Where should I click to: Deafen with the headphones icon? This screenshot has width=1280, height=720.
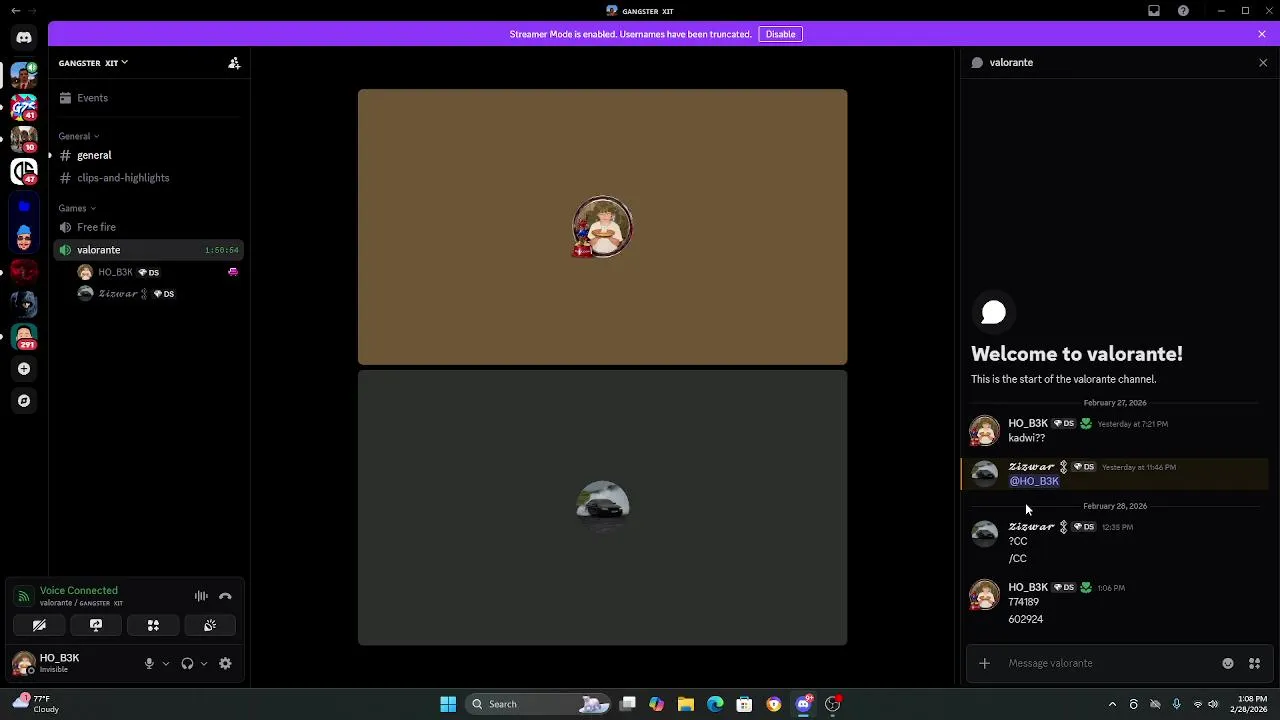pos(187,663)
